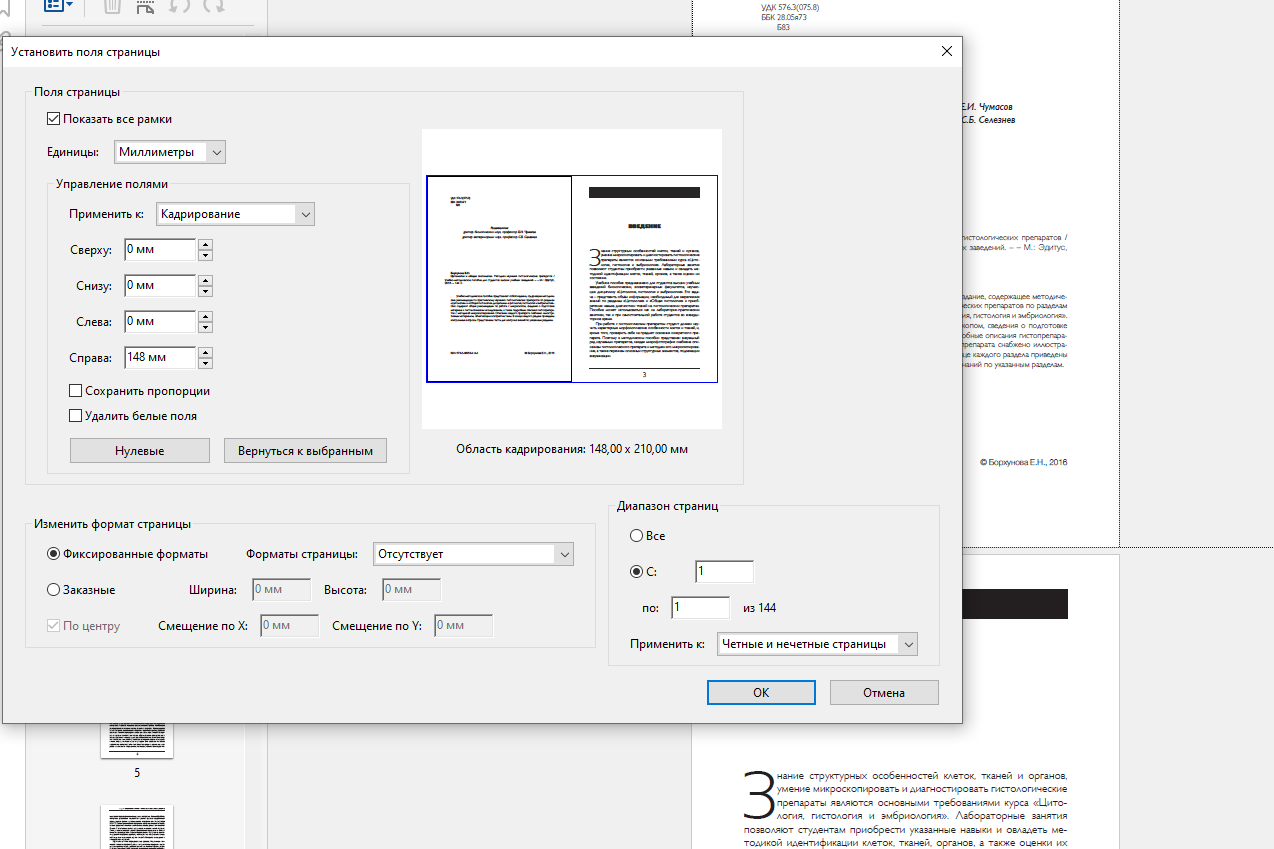Select the Заказные radio button
The width and height of the screenshot is (1274, 849).
[x=54, y=589]
